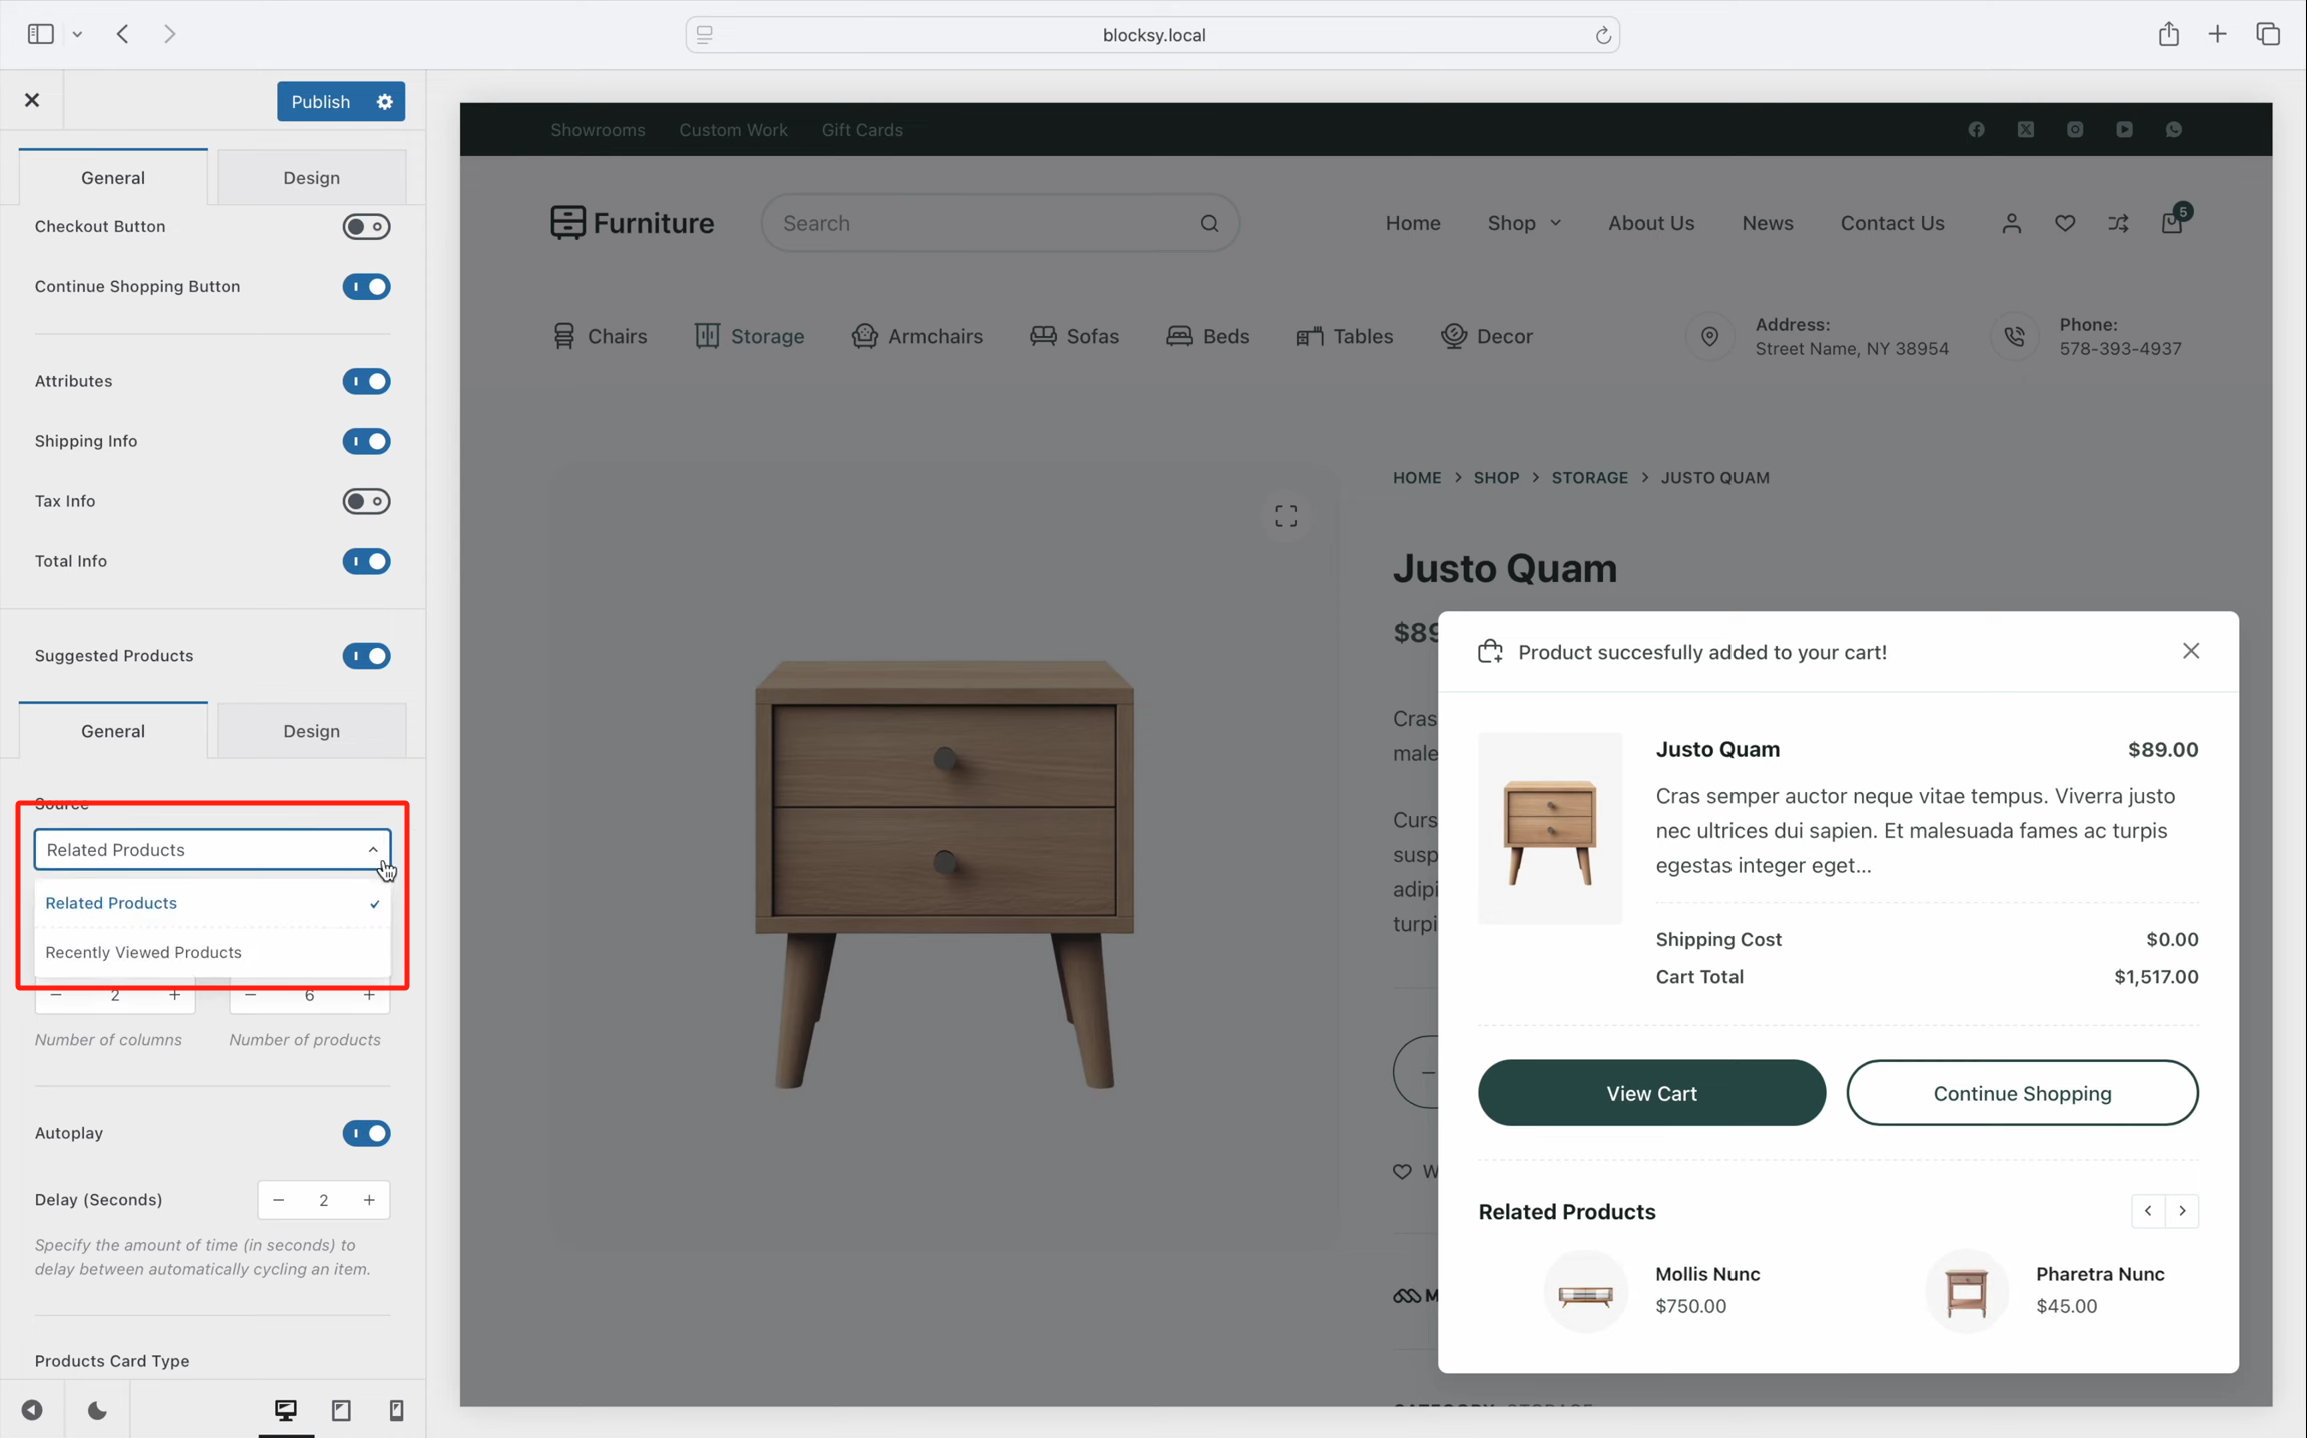Viewport: 2307px width, 1438px height.
Task: Increase Delay seconds with plus button
Action: point(369,1200)
